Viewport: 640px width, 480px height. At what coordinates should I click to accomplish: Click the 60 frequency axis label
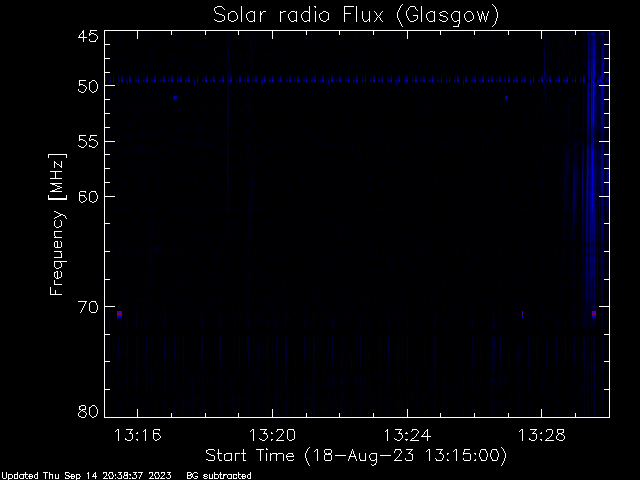pos(88,197)
